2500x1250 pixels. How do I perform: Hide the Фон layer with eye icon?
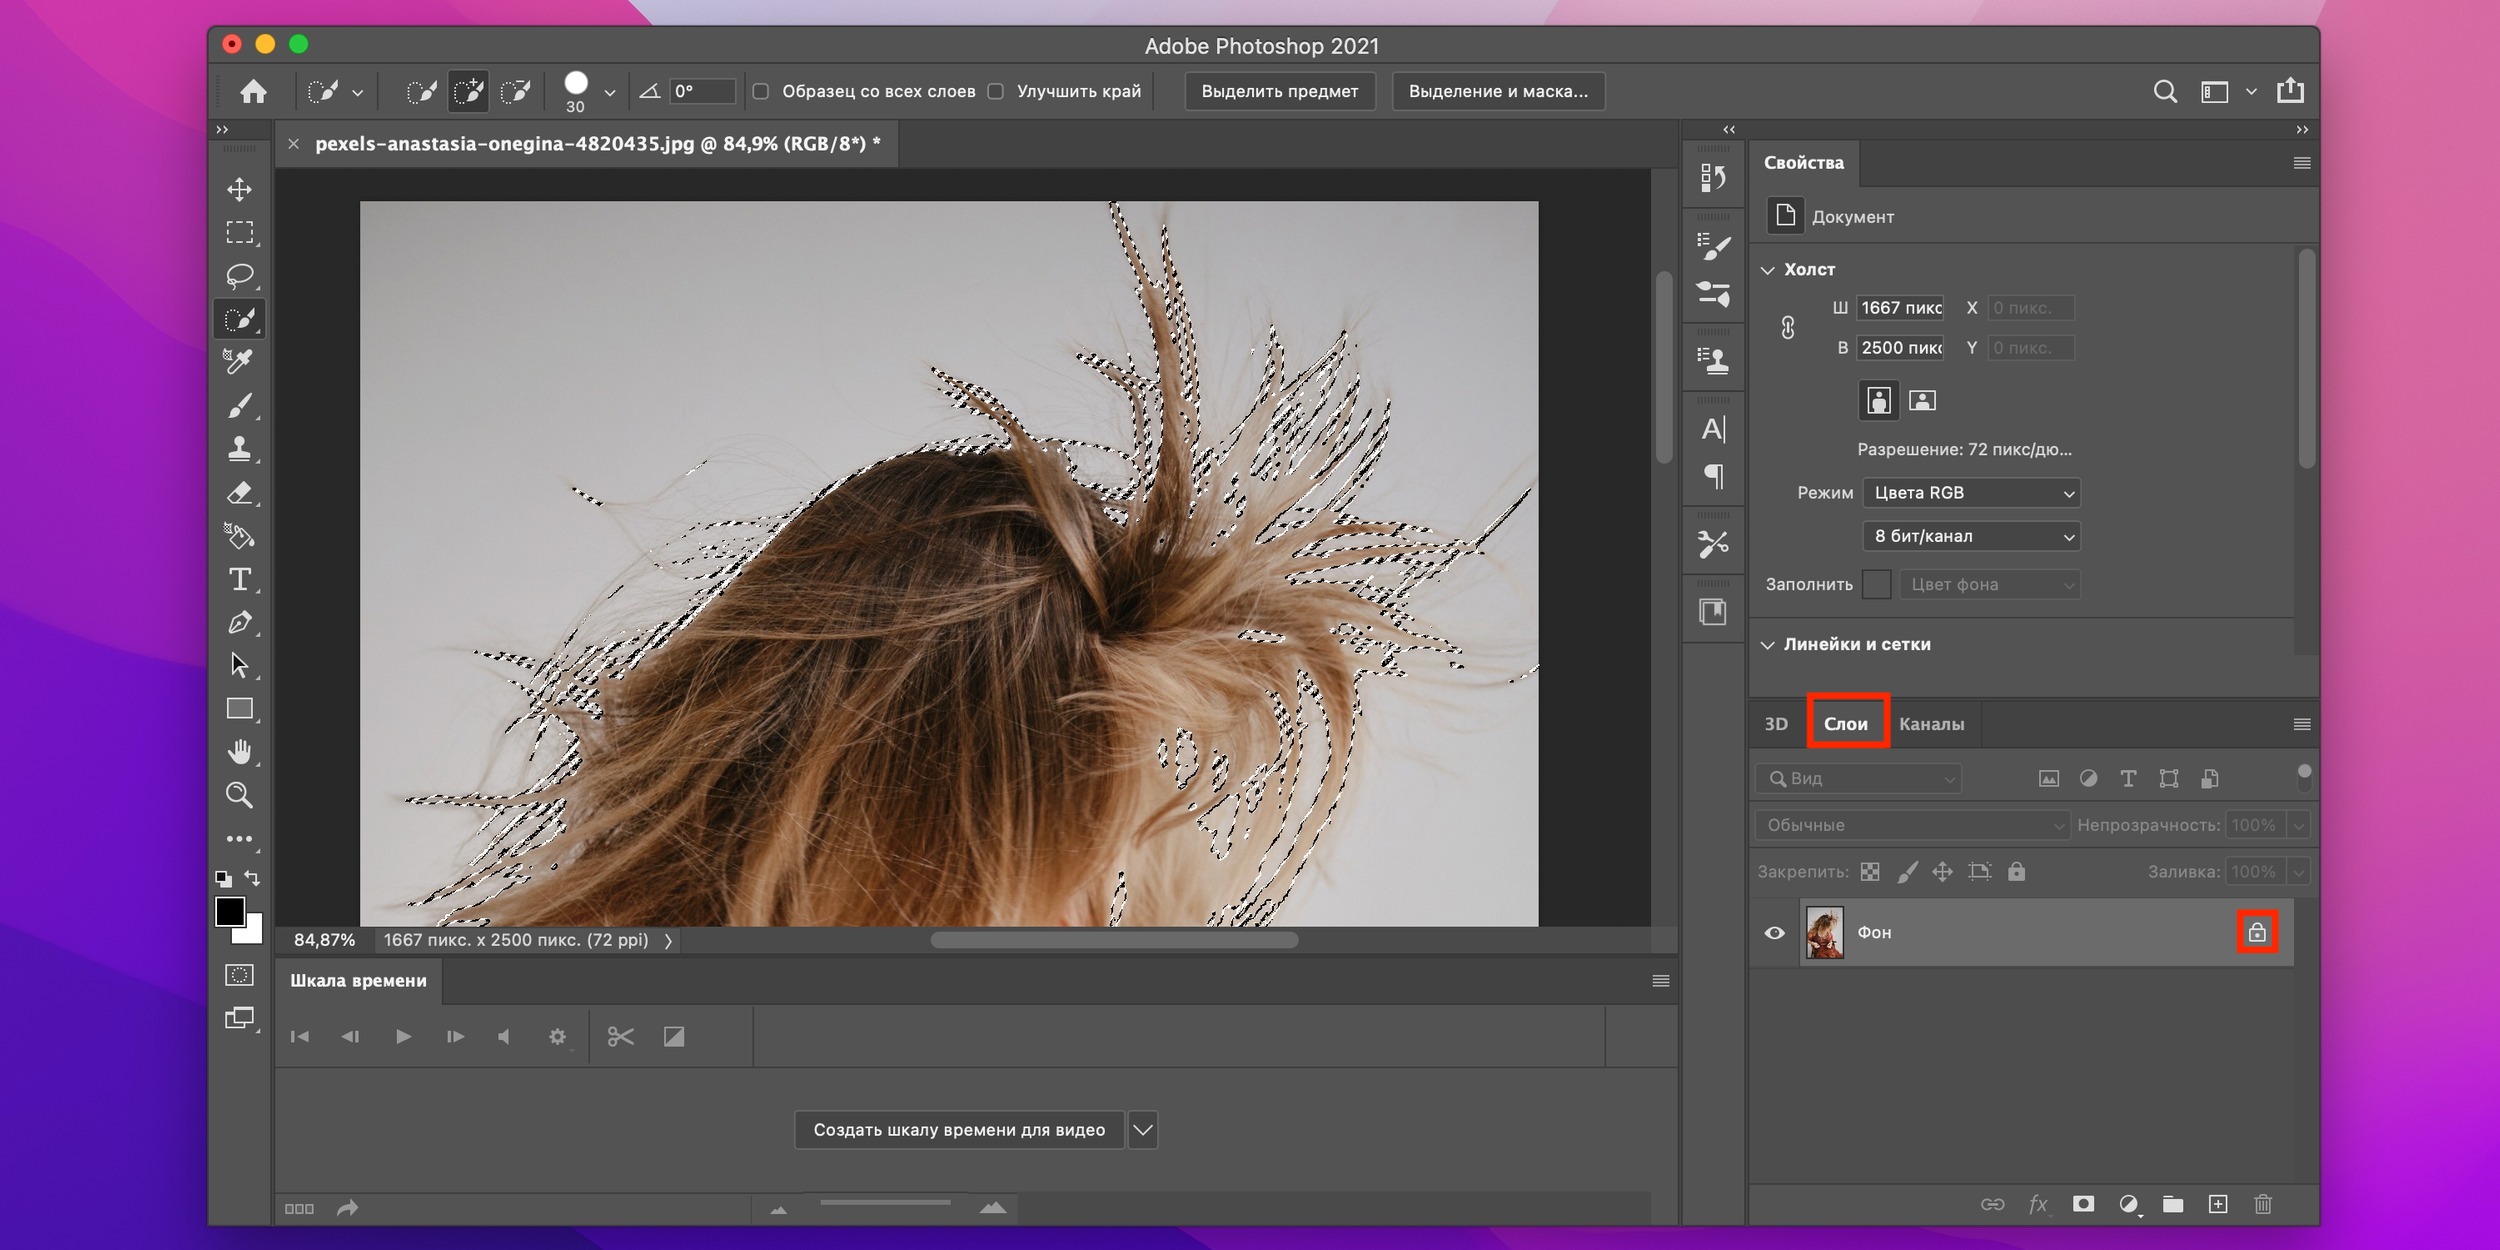pos(1775,933)
